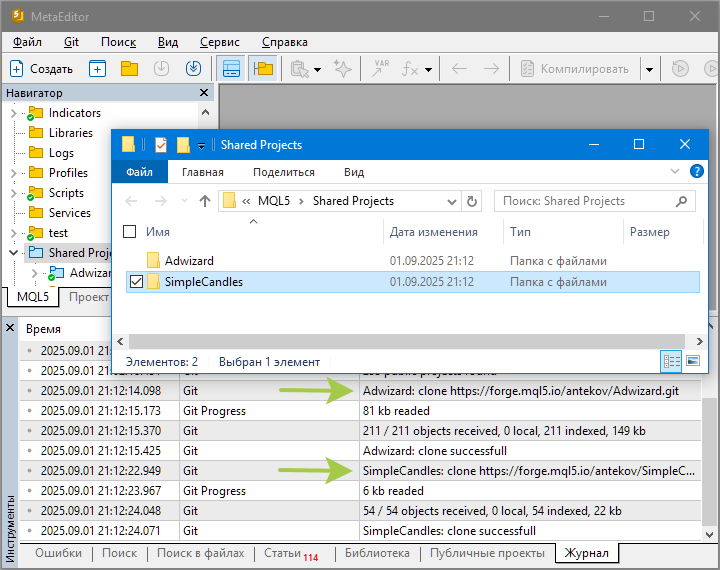Image resolution: width=720 pixels, height=570 pixels.
Task: Expand the Explorer ribbon chevron
Action: pyautogui.click(x=675, y=171)
